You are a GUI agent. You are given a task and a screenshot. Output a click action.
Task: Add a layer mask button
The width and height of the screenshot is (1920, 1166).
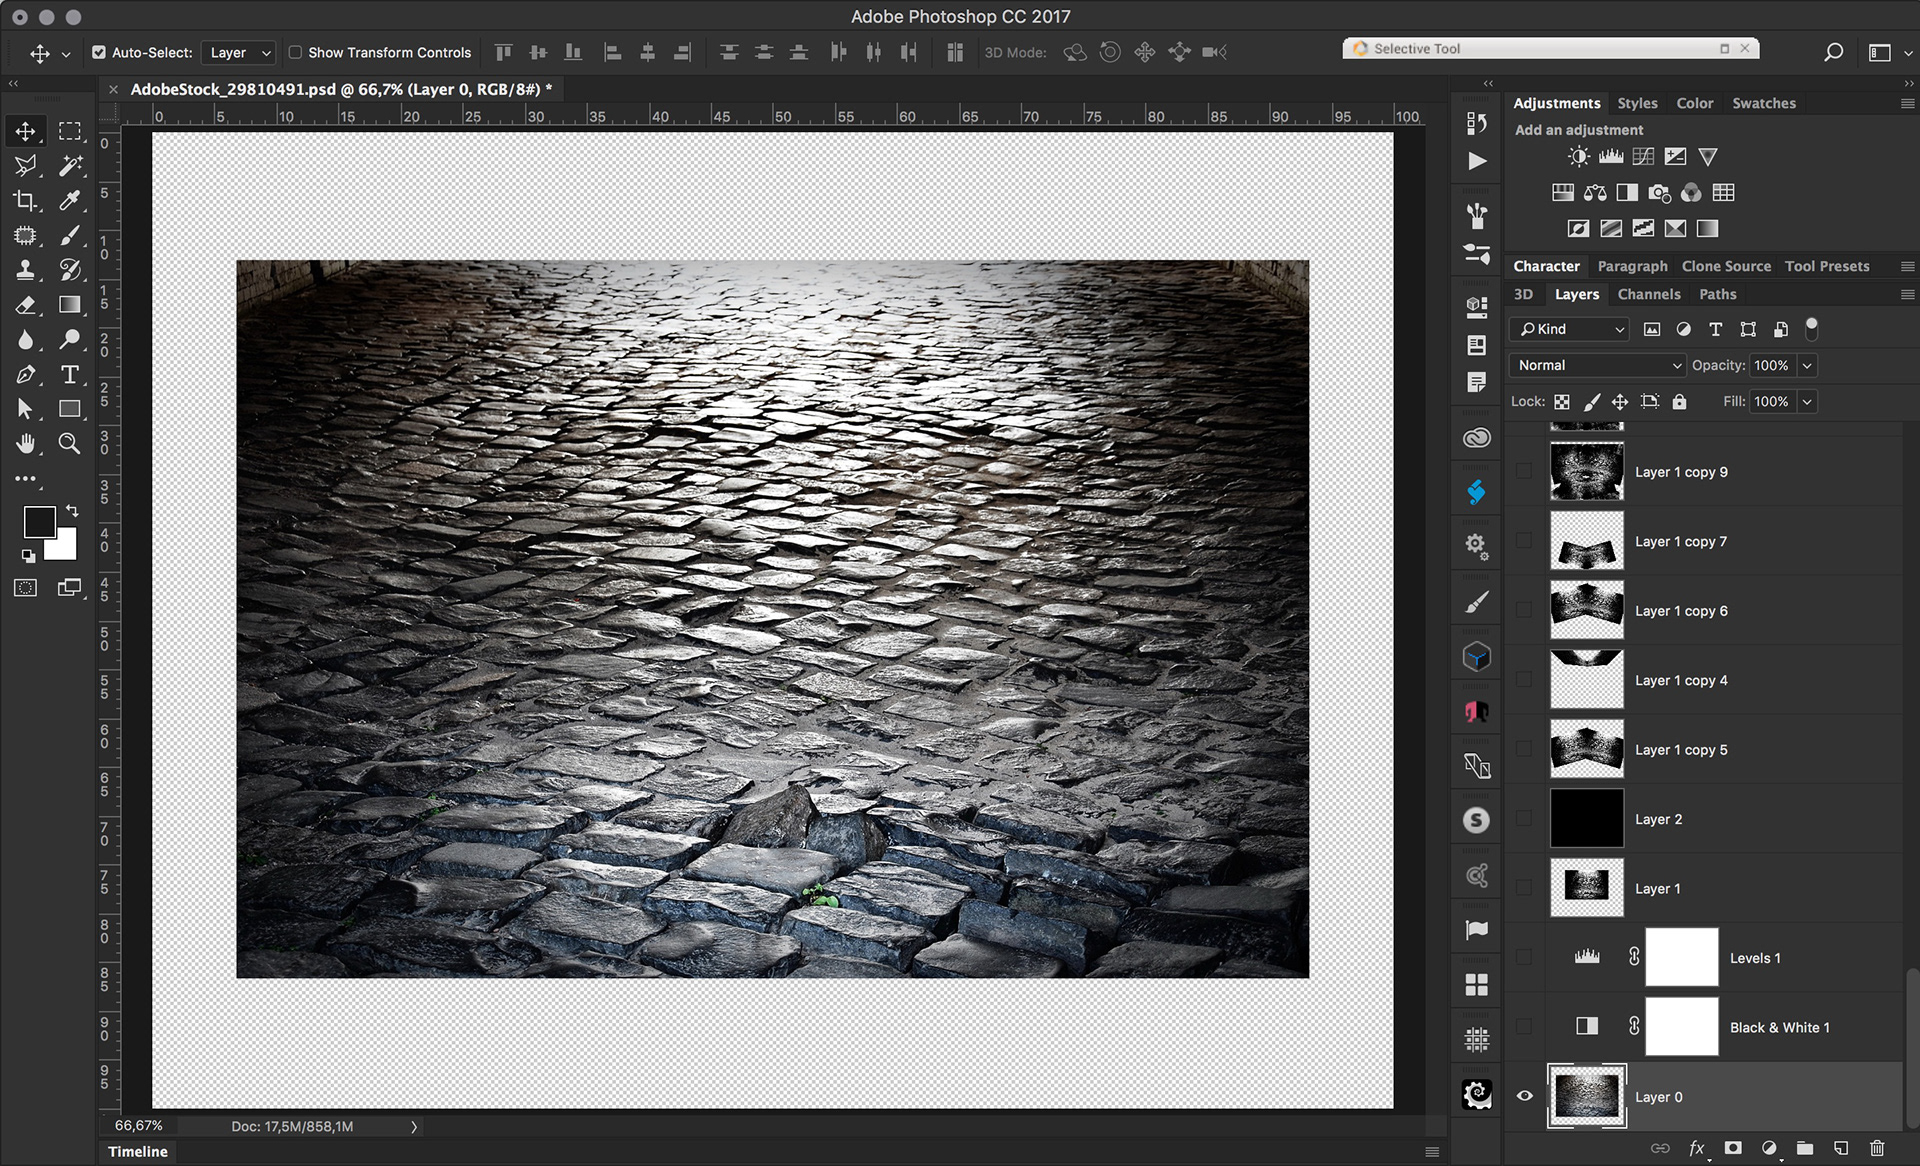[x=1732, y=1149]
